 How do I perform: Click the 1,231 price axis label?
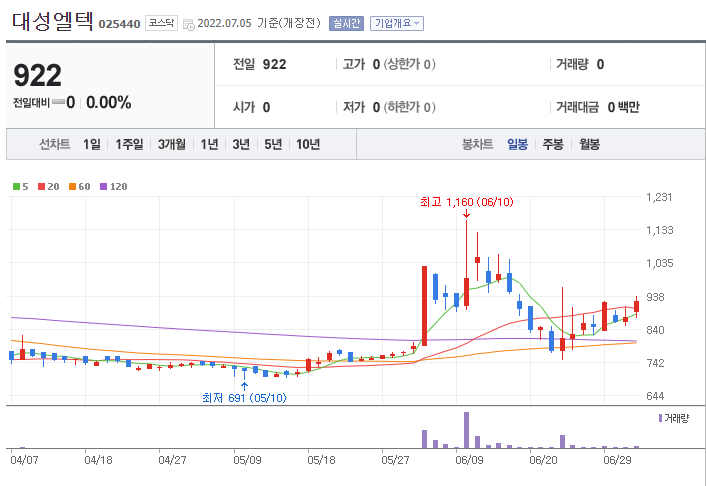pos(659,197)
